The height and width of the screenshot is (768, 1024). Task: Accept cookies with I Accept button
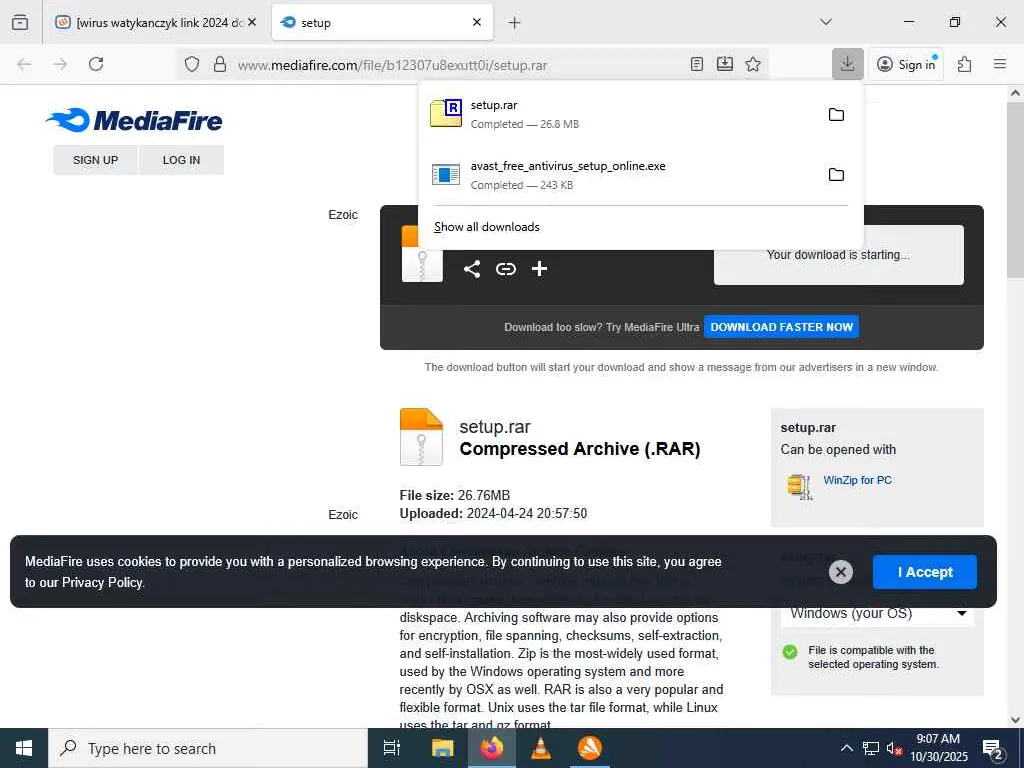925,572
